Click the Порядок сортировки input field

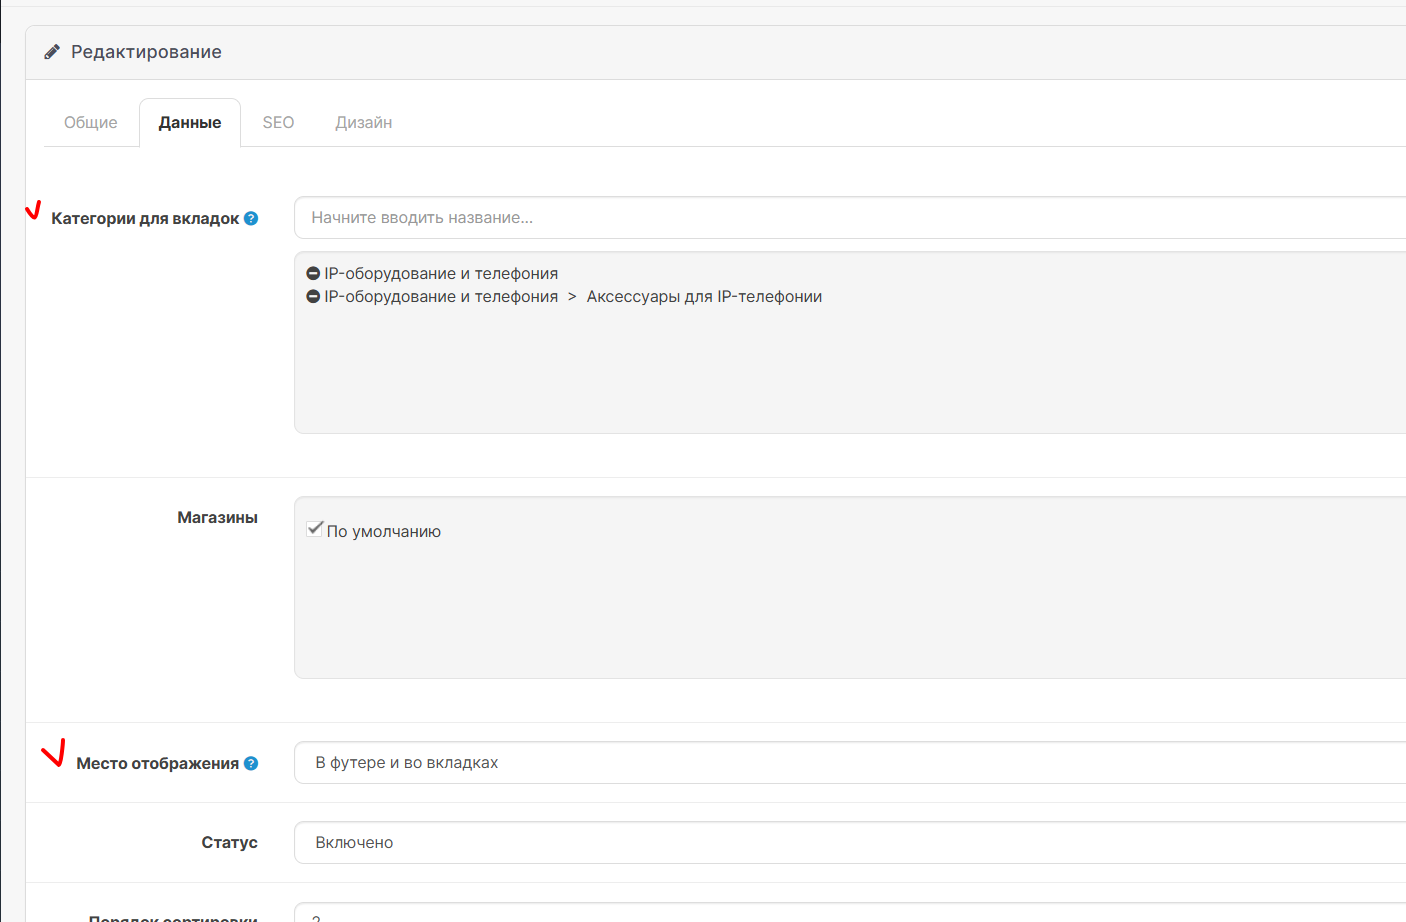[850, 914]
